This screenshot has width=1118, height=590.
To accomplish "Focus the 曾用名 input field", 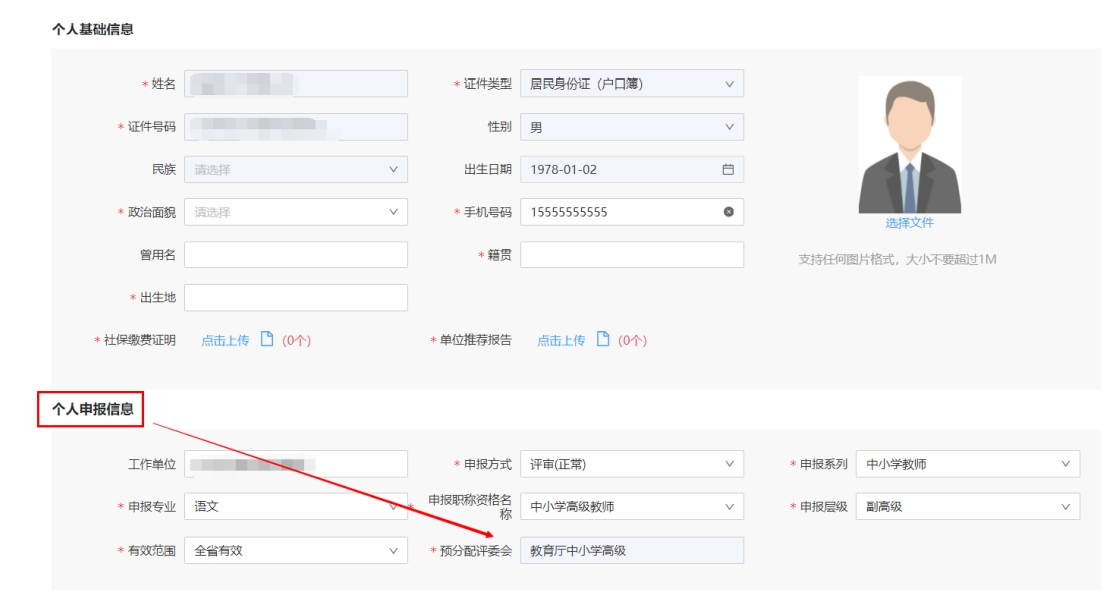I will tap(295, 255).
